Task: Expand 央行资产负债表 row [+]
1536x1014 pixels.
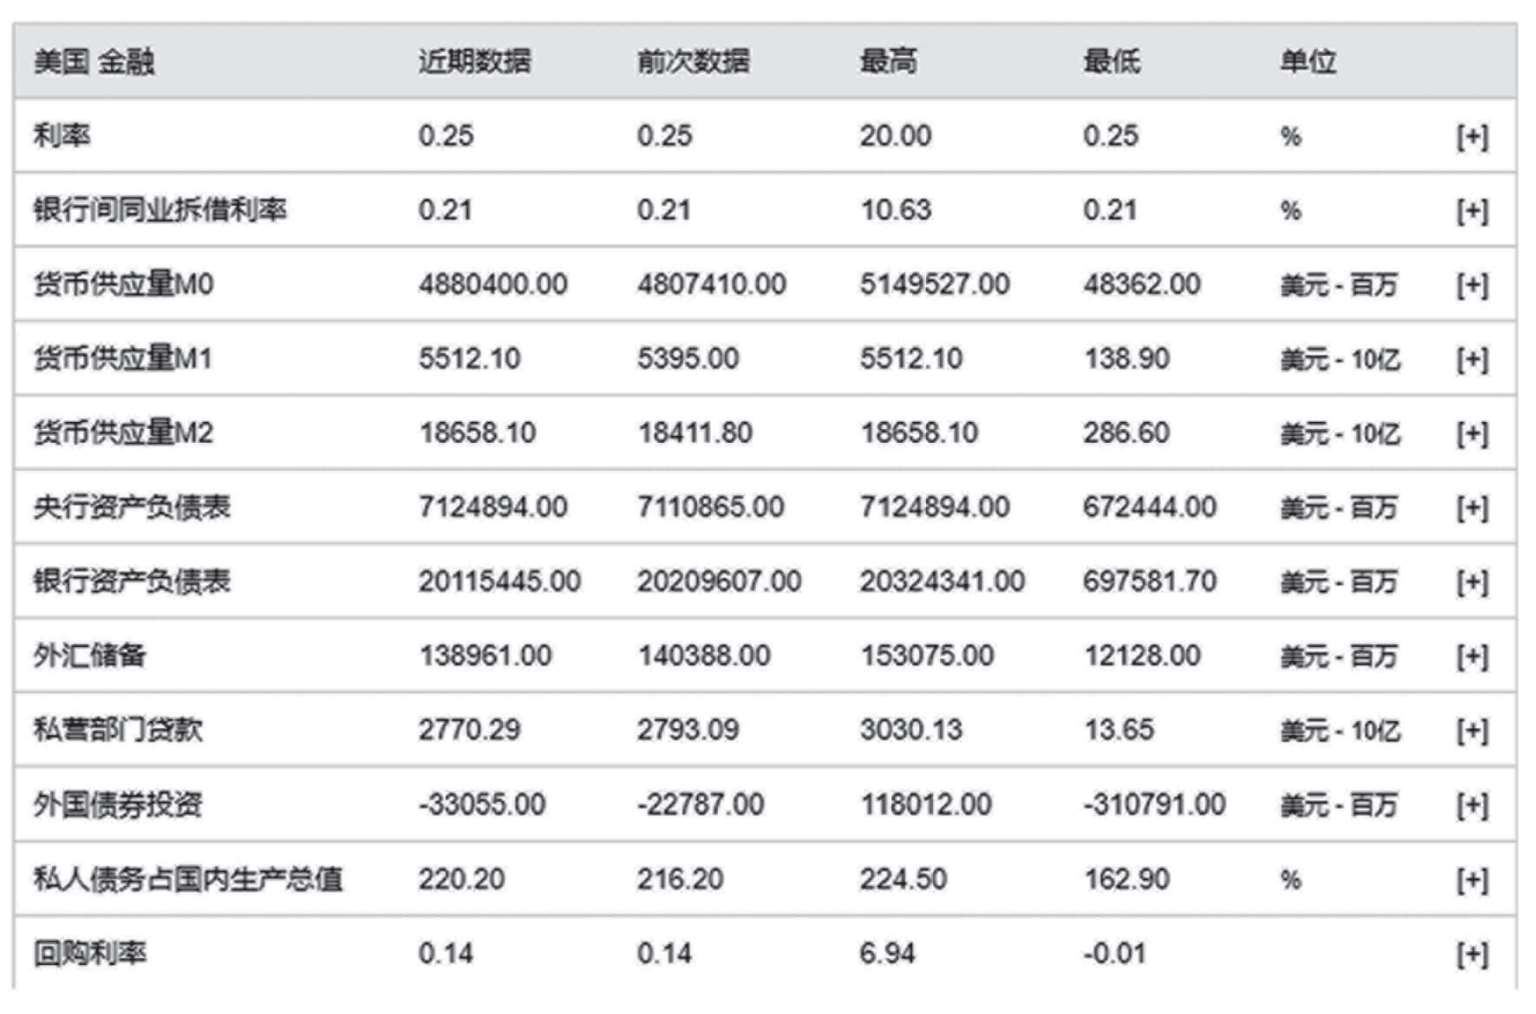Action: tap(1472, 508)
